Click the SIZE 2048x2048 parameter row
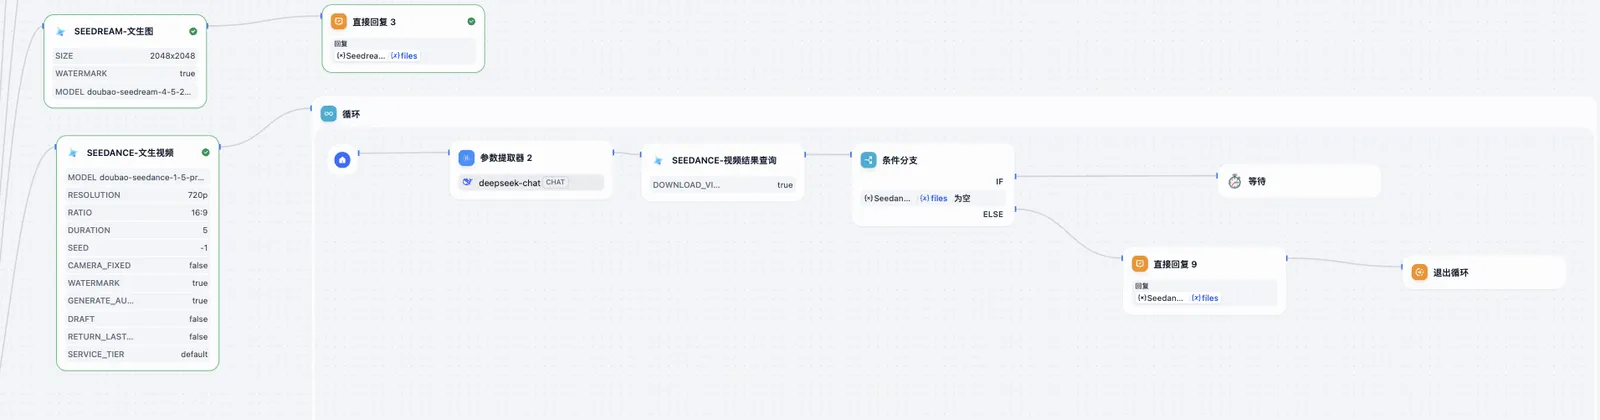The width and height of the screenshot is (1600, 420). (125, 56)
